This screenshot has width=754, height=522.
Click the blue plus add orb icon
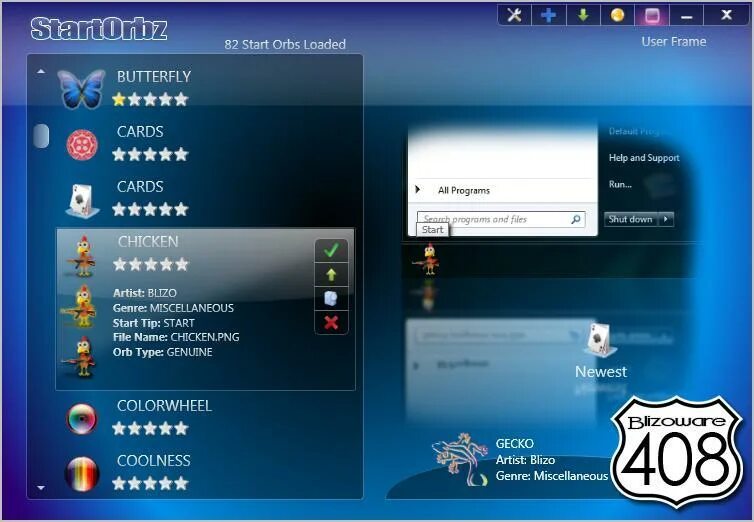pyautogui.click(x=549, y=15)
